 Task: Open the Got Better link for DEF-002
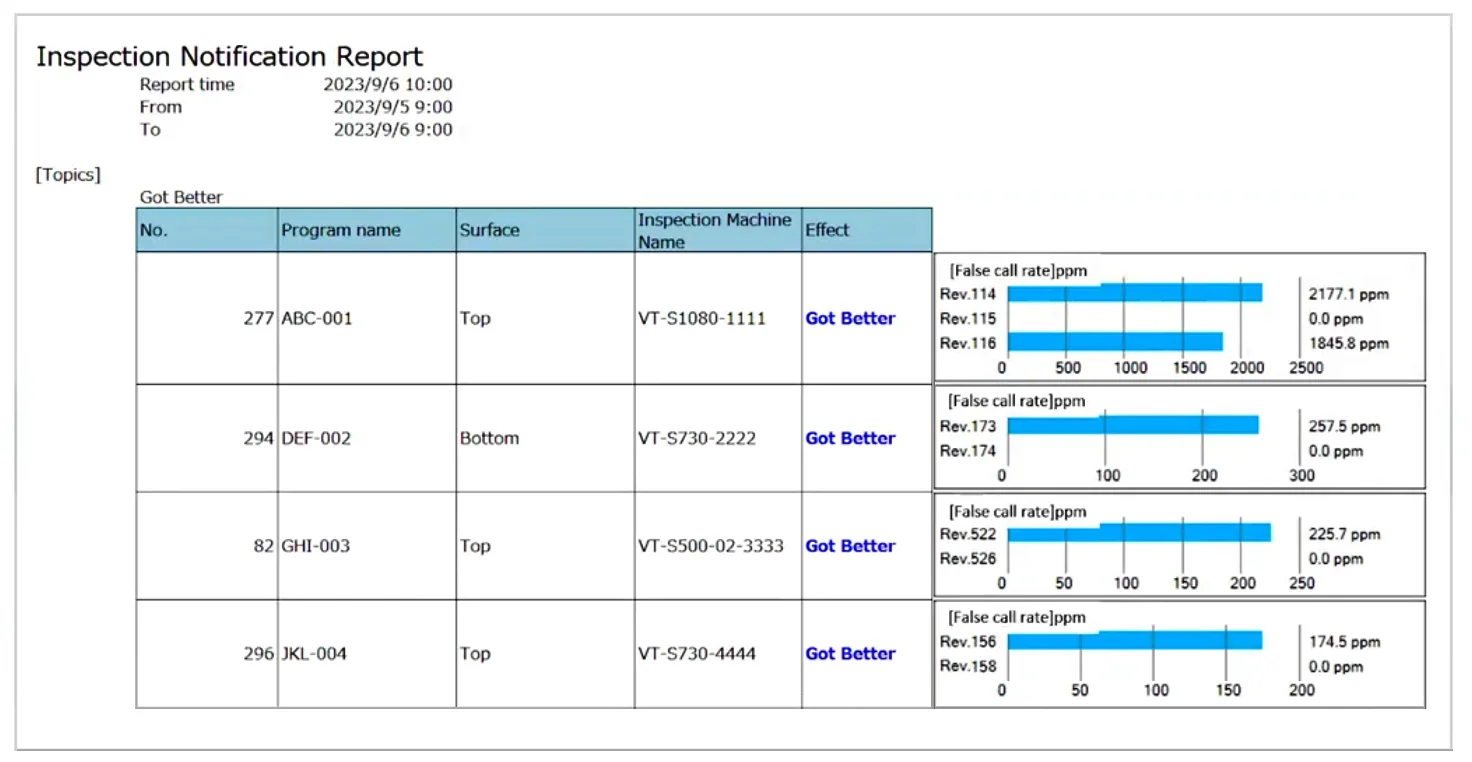(850, 438)
